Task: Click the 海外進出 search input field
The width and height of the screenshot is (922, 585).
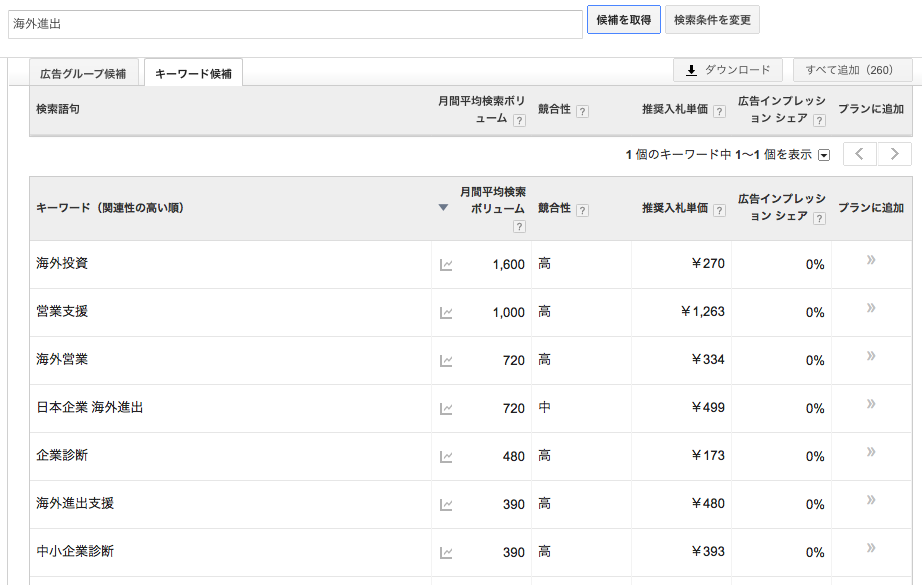Action: [x=295, y=24]
